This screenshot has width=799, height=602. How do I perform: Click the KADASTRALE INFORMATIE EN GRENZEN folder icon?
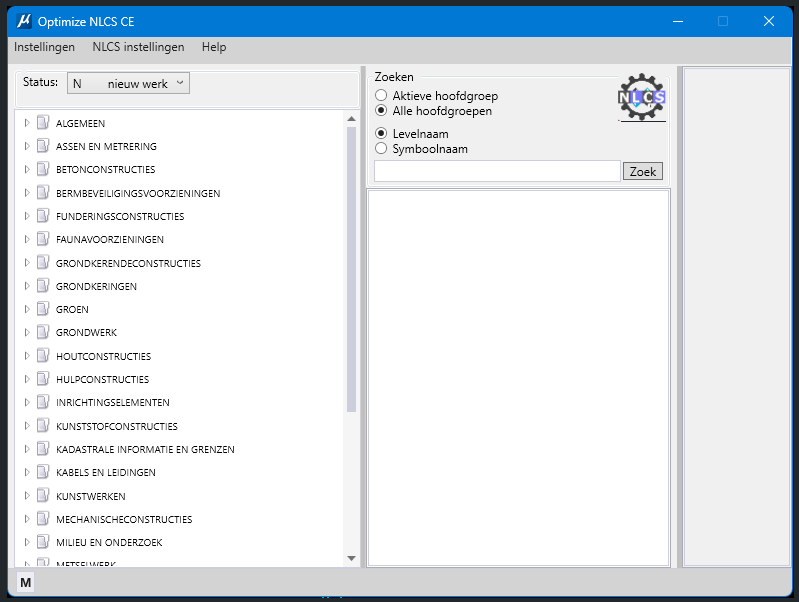pyautogui.click(x=43, y=449)
